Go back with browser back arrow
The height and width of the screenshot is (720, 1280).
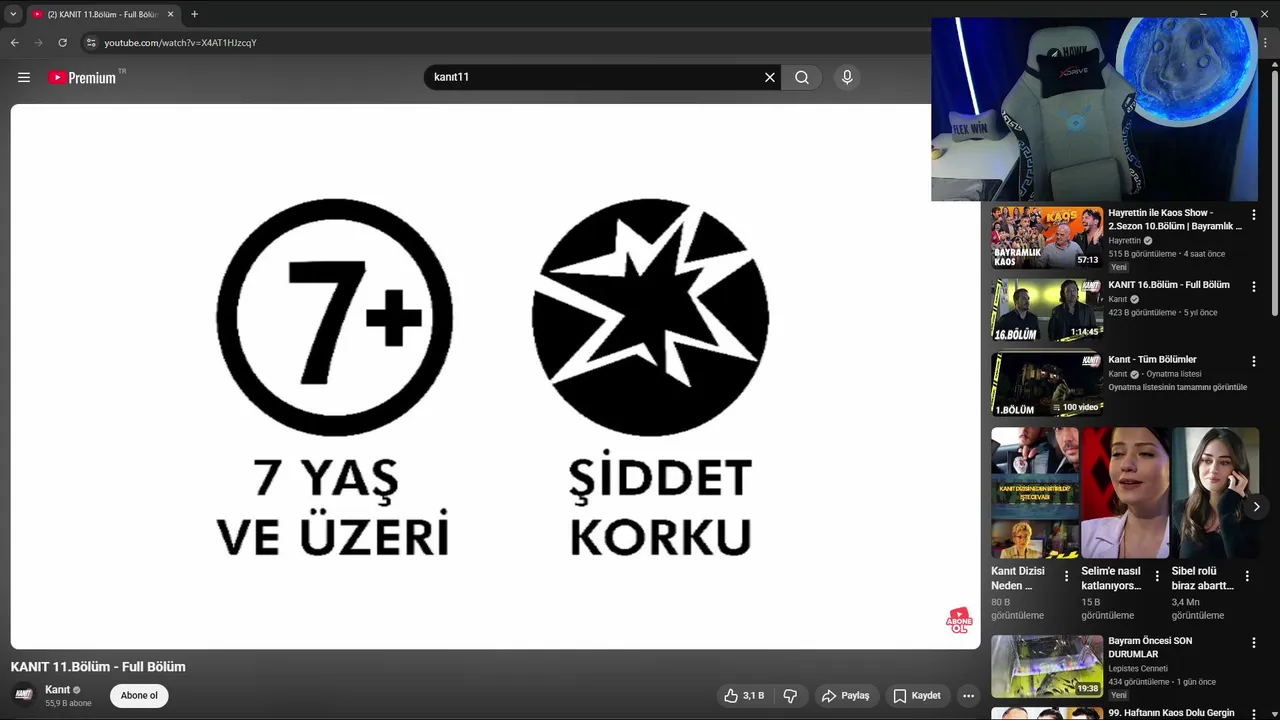click(x=14, y=43)
